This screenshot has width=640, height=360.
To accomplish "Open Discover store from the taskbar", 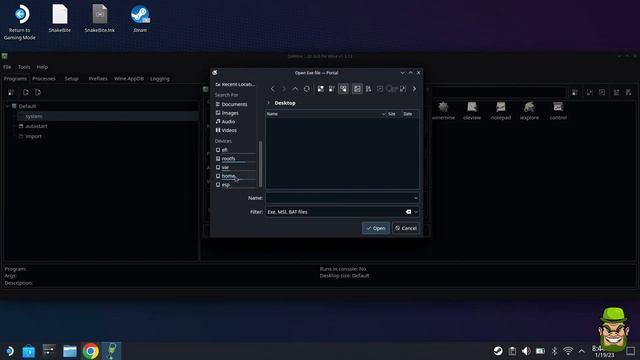I will point(29,351).
